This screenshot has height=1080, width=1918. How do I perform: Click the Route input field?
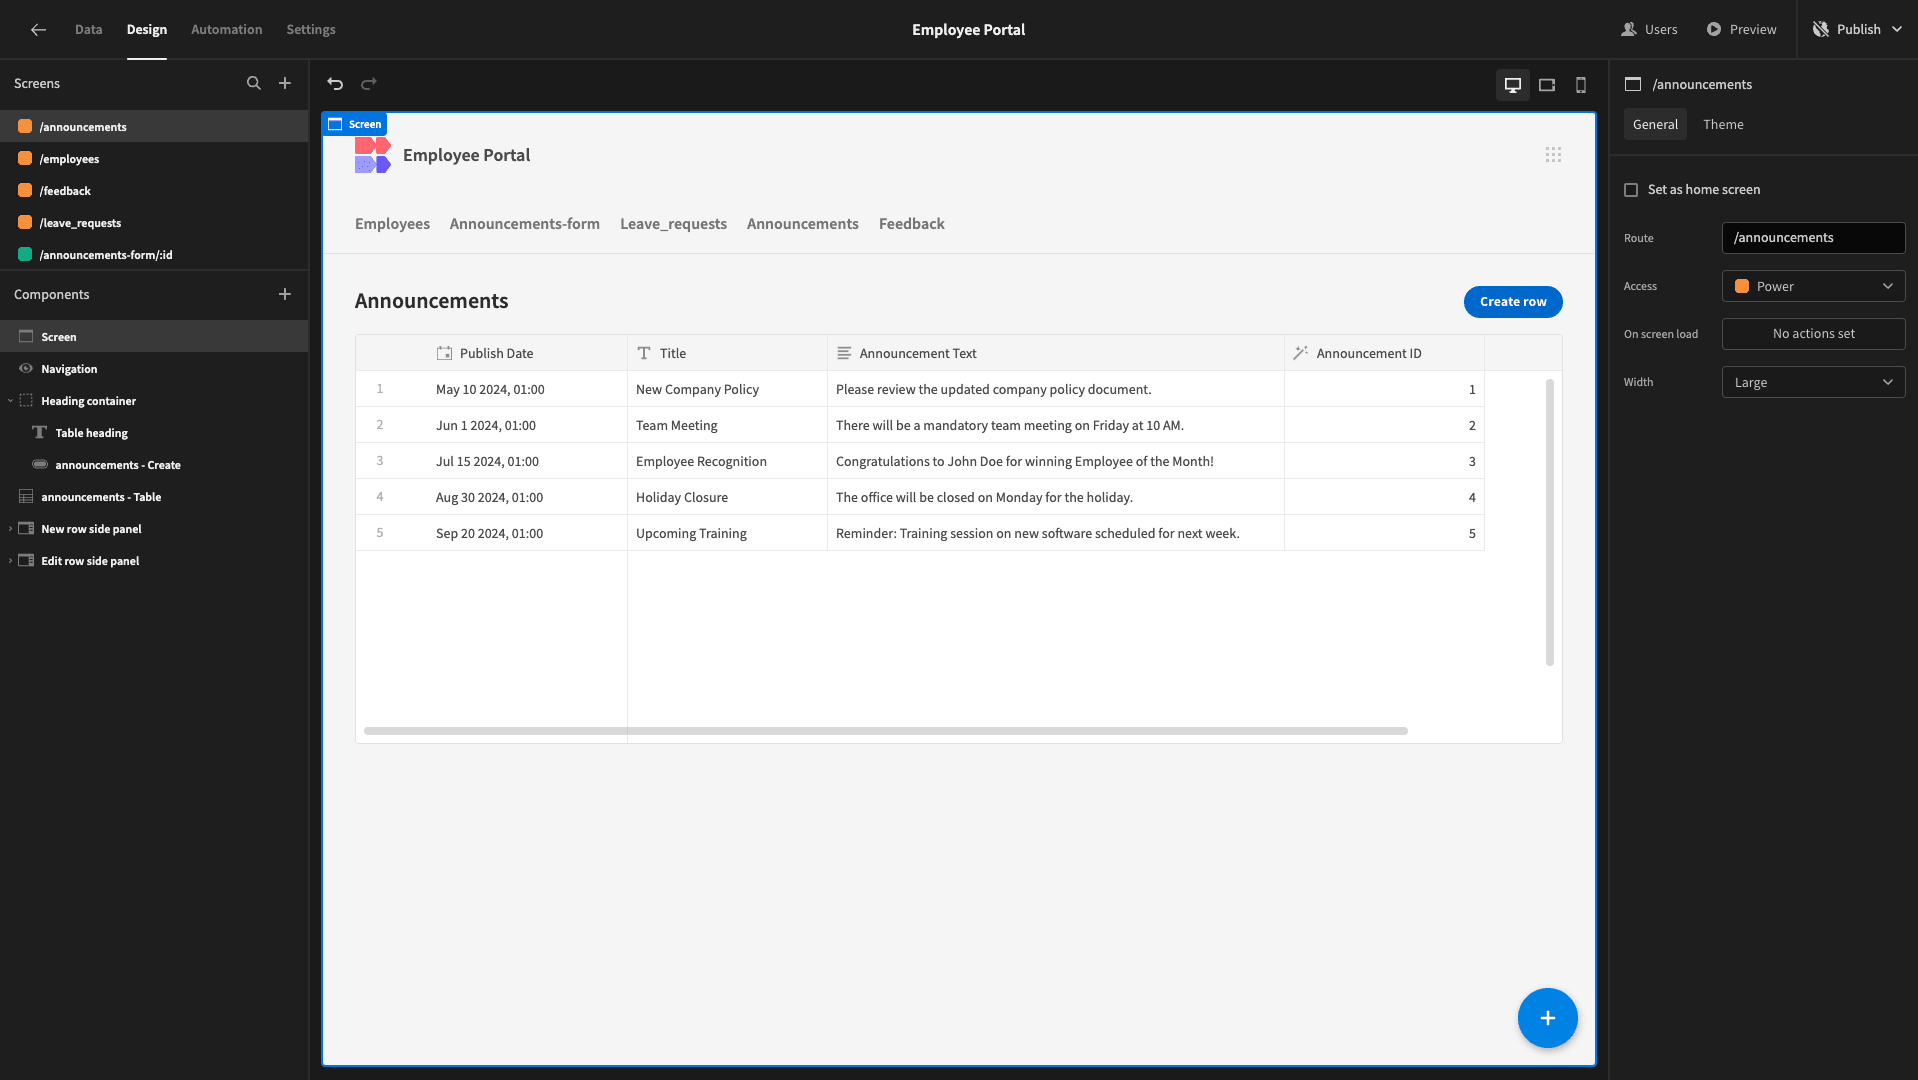click(x=1813, y=238)
